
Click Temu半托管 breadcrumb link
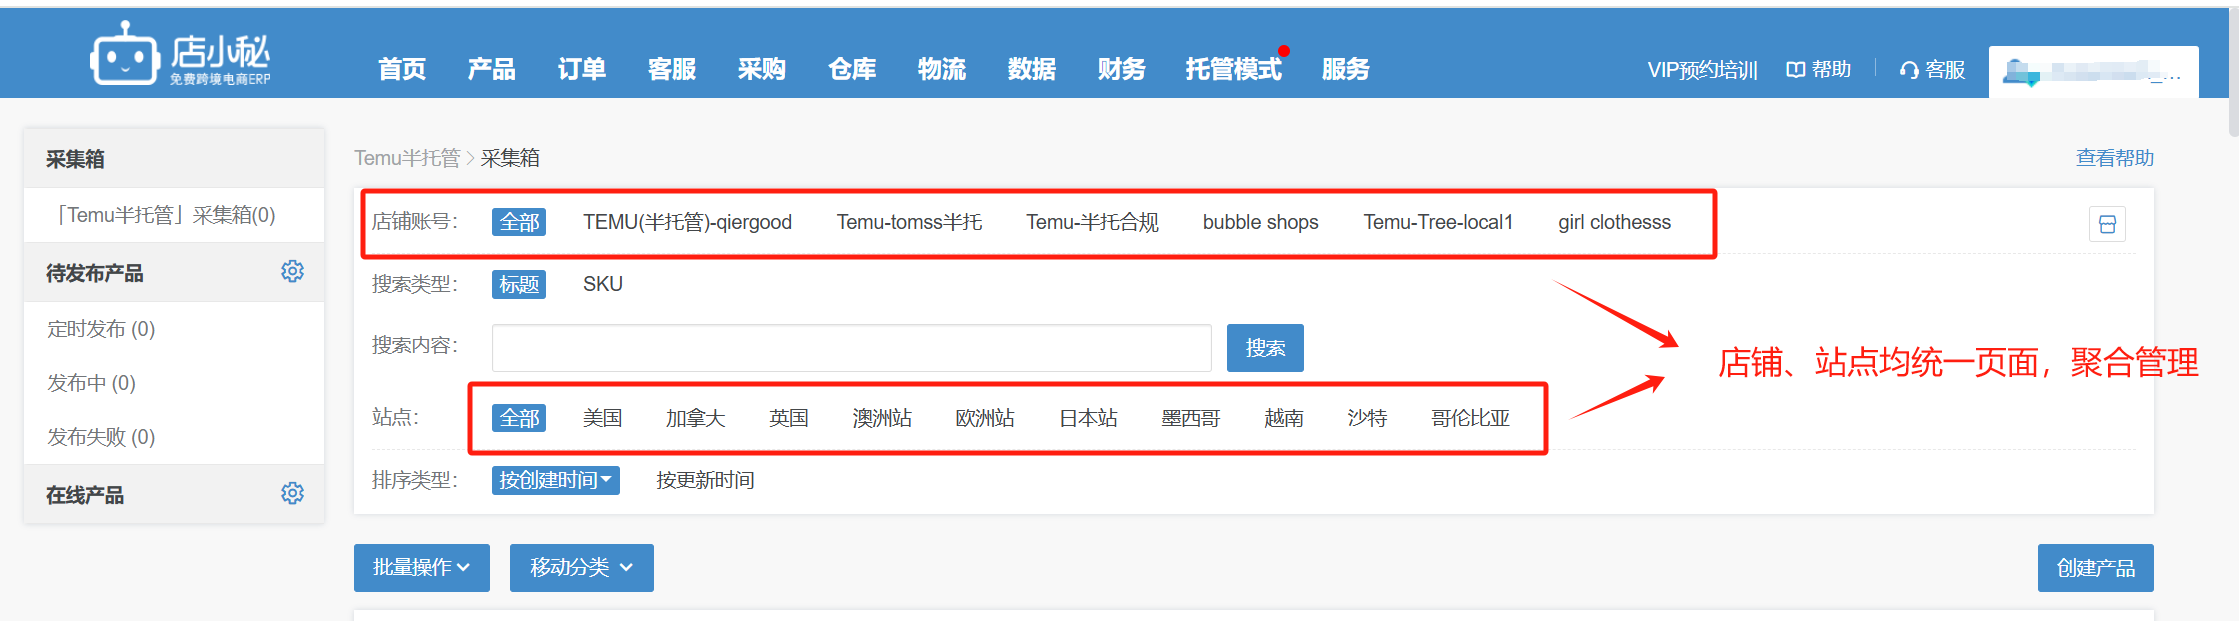click(x=407, y=157)
